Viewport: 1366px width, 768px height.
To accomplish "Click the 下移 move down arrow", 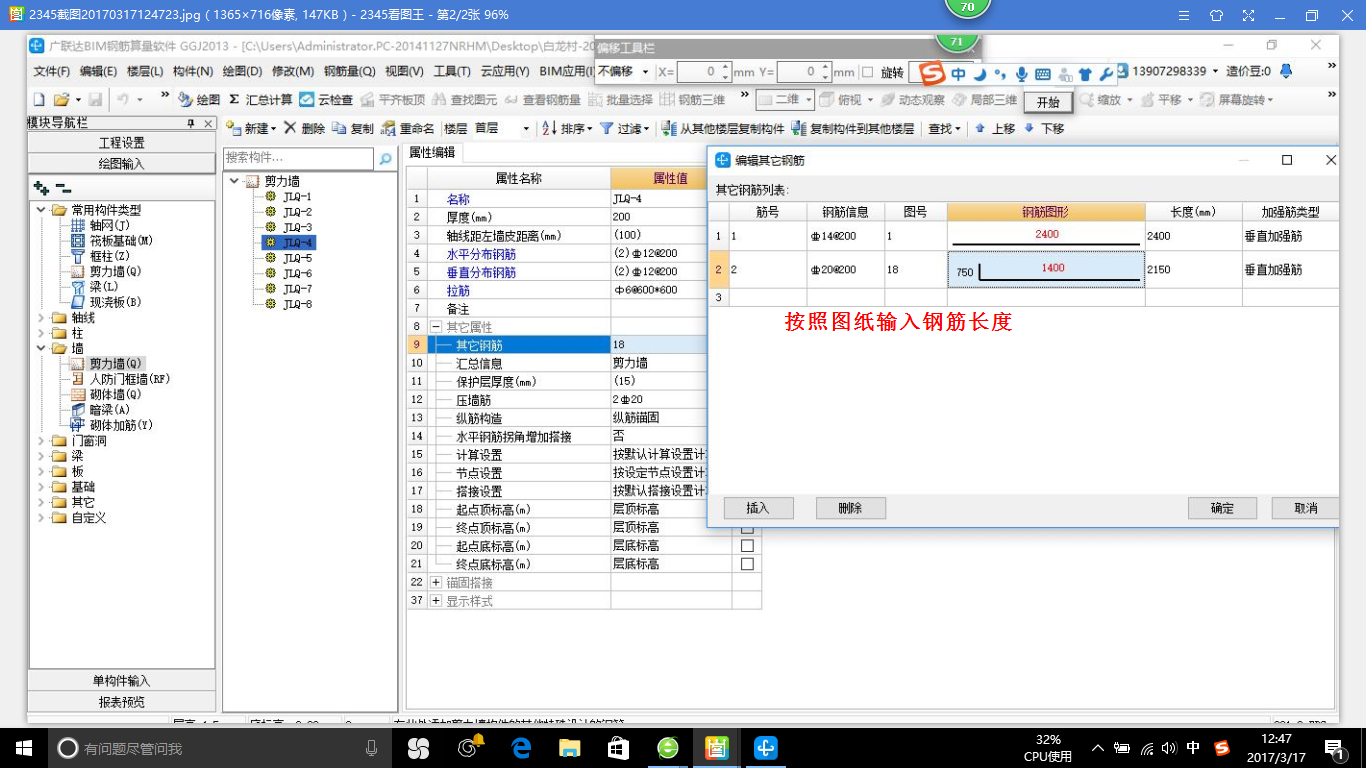I will (1028, 128).
